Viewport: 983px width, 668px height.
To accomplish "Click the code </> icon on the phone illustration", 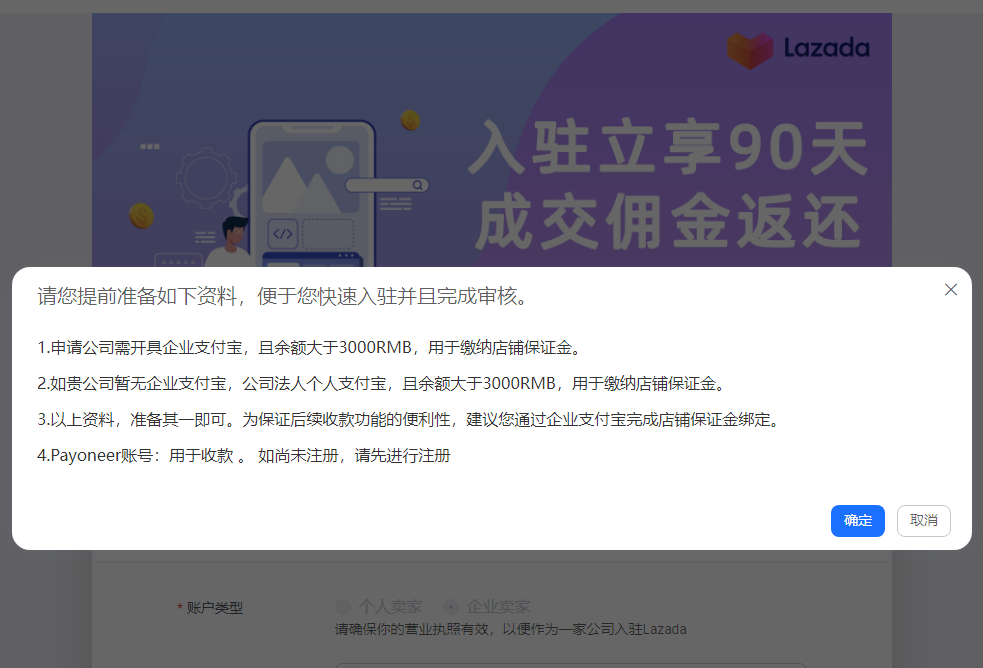I will (282, 233).
